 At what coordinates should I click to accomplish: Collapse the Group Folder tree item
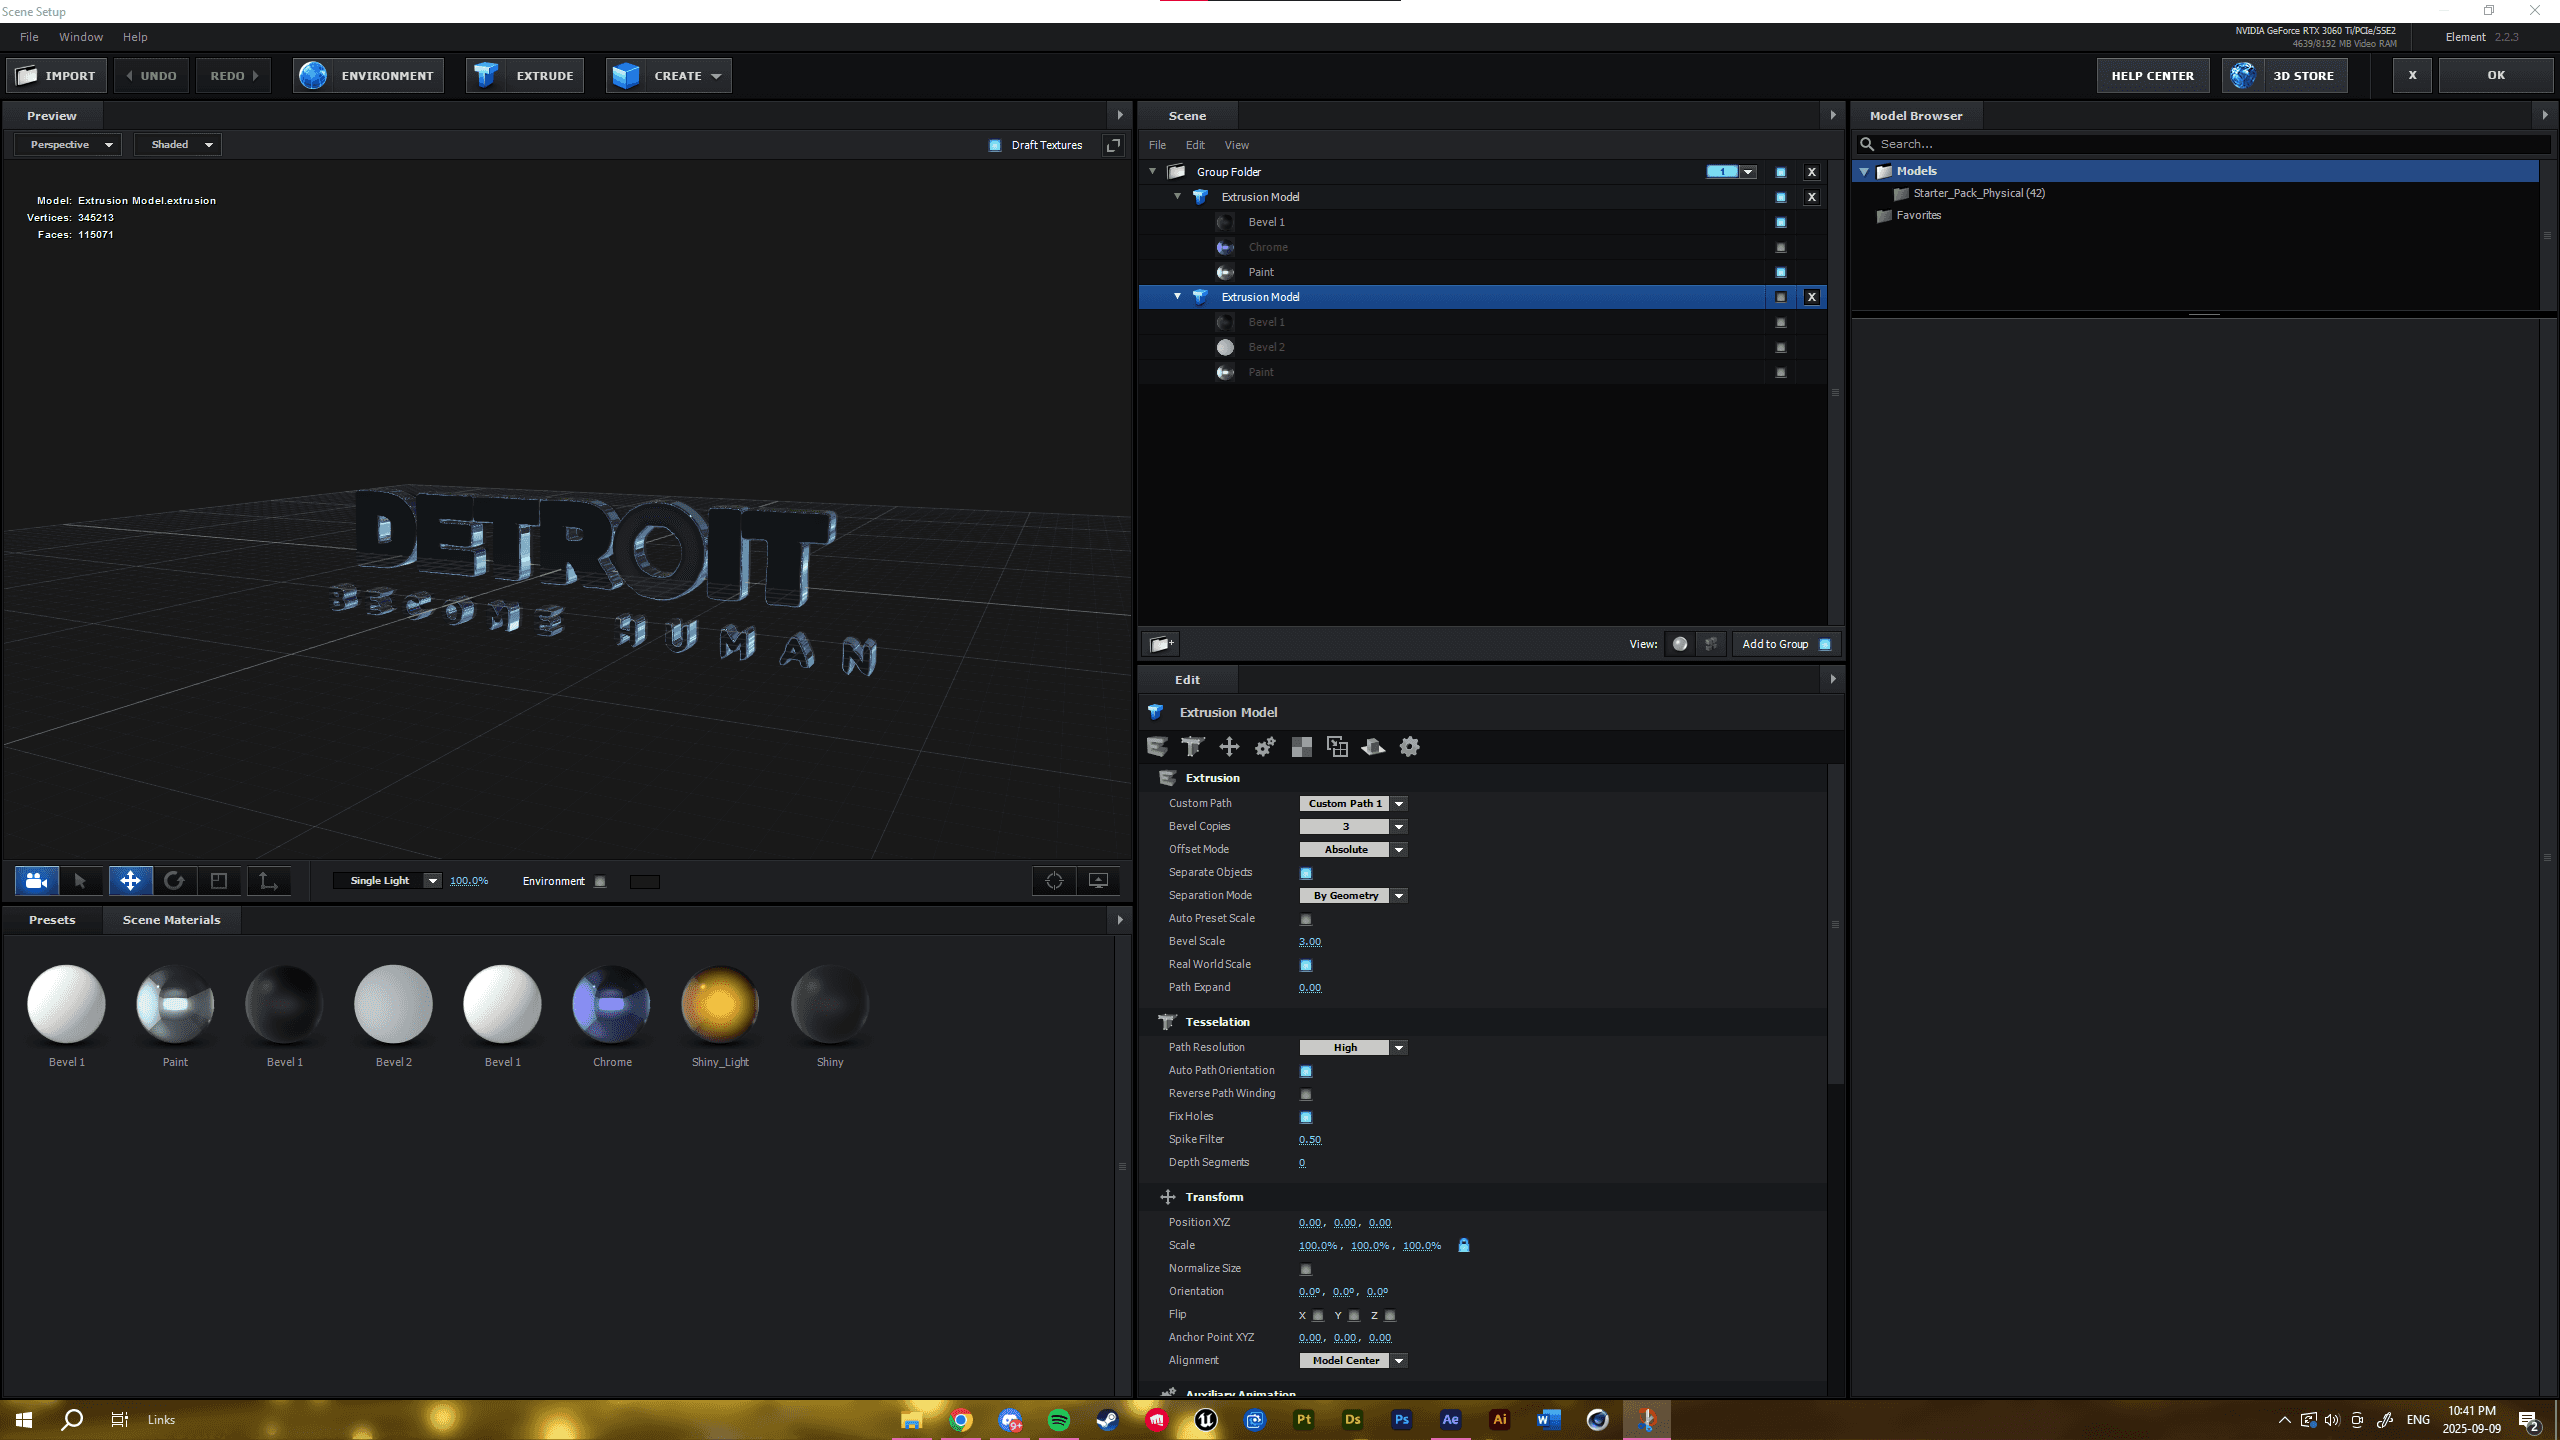pyautogui.click(x=1153, y=172)
